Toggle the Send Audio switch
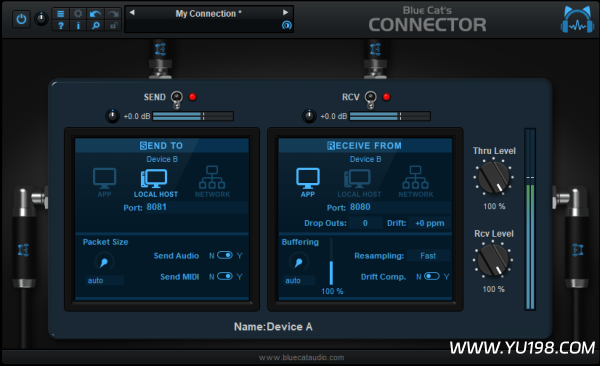Image resolution: width=600 pixels, height=366 pixels. click(225, 255)
